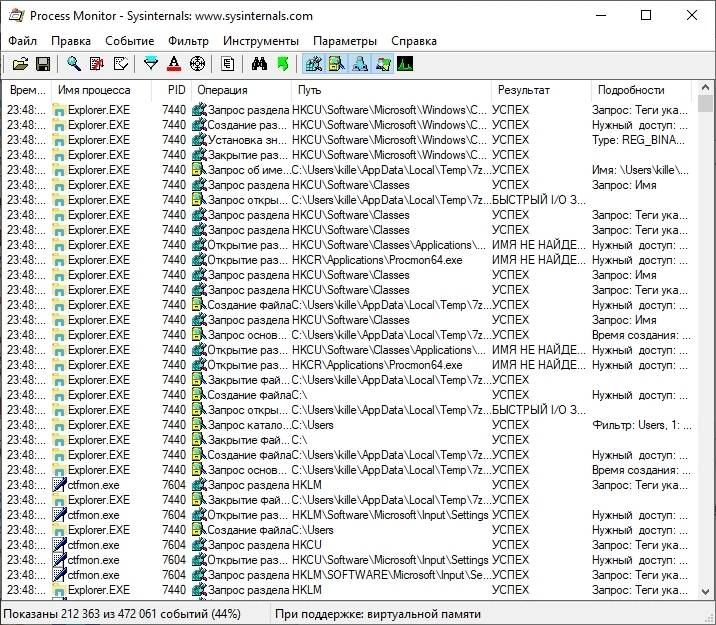
Task: Click the Путь column header
Action: coord(391,90)
